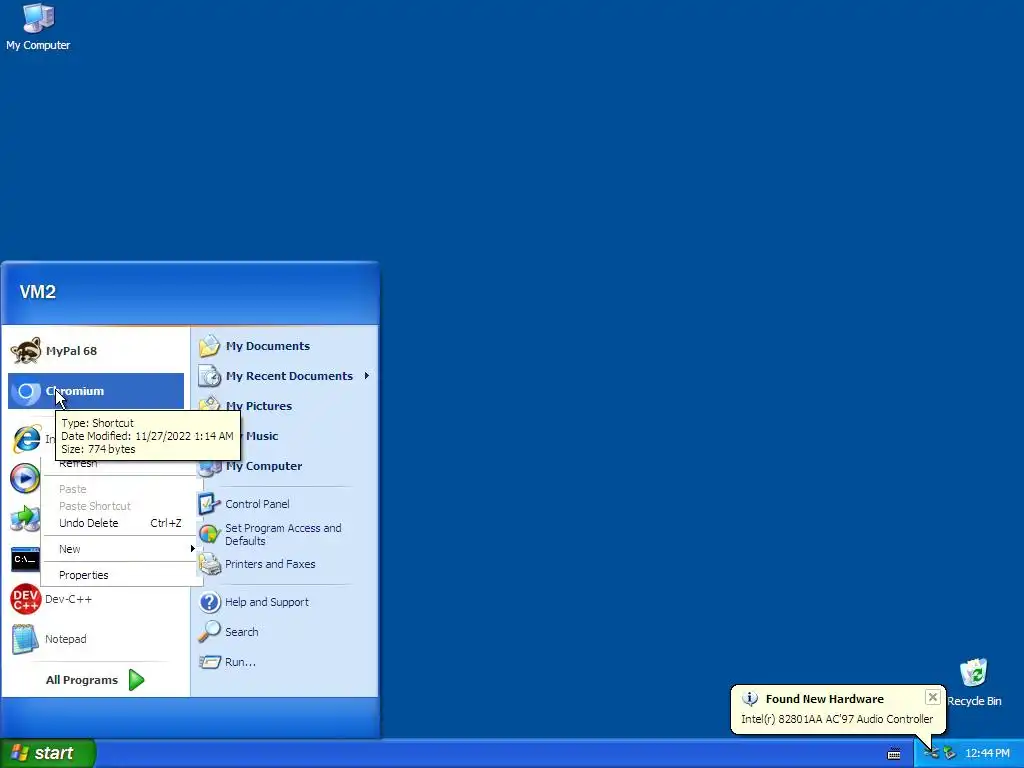Launch Chromium from start menu

[96, 391]
